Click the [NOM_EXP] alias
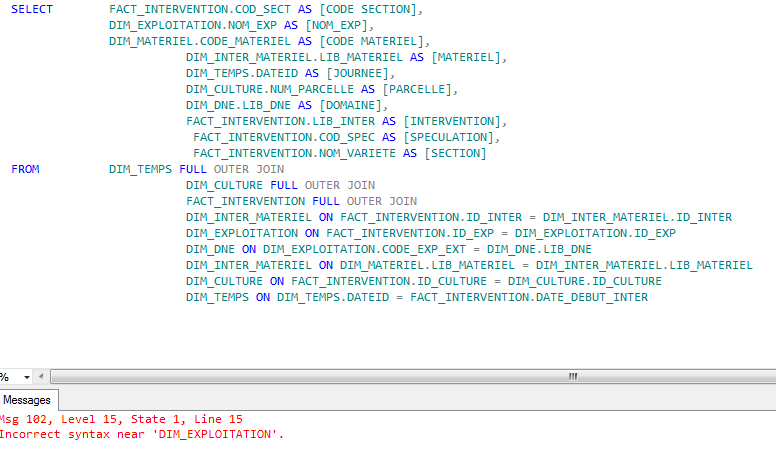Image resolution: width=776 pixels, height=464 pixels. point(336,25)
